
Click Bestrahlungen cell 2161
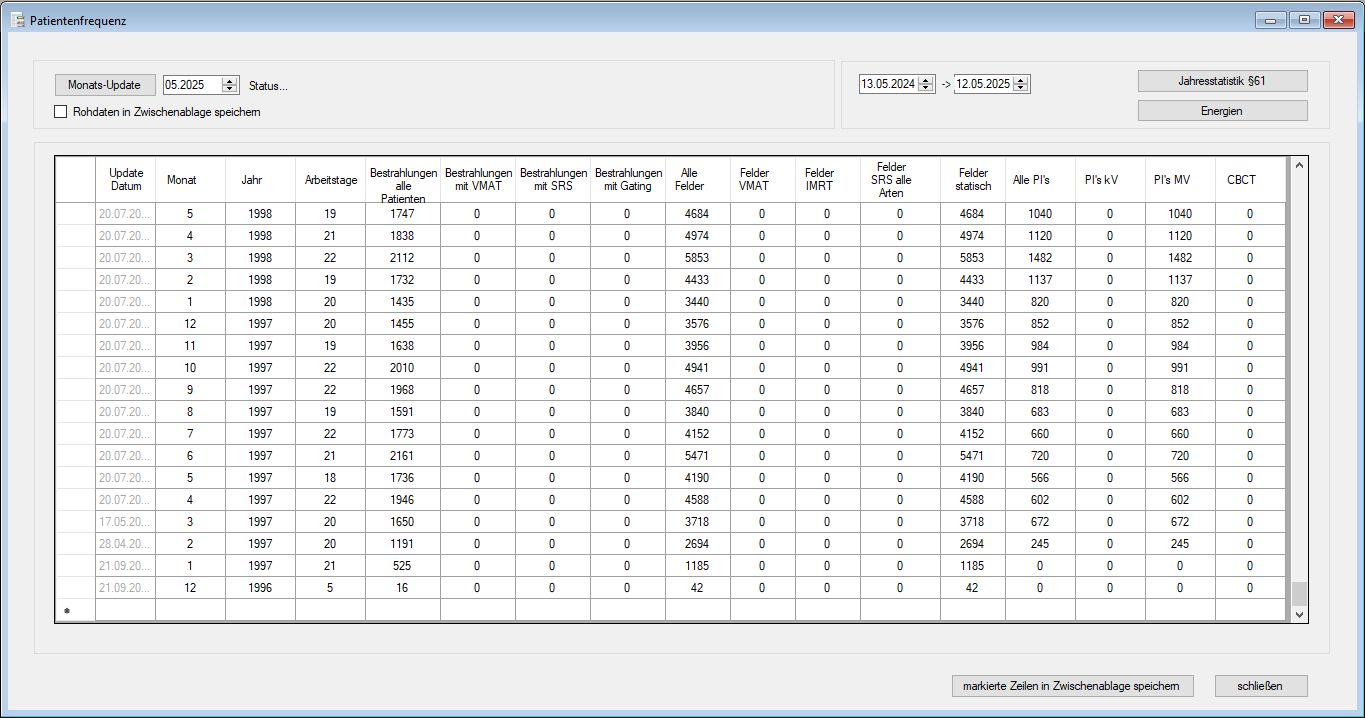tap(403, 455)
